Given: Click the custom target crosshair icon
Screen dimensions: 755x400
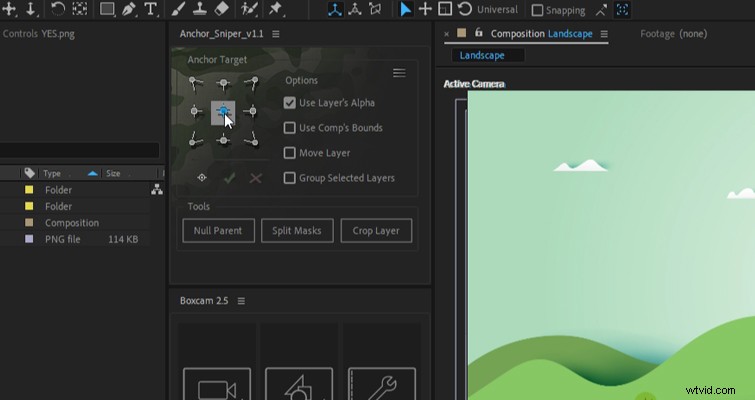Looking at the screenshot, I should click(202, 178).
